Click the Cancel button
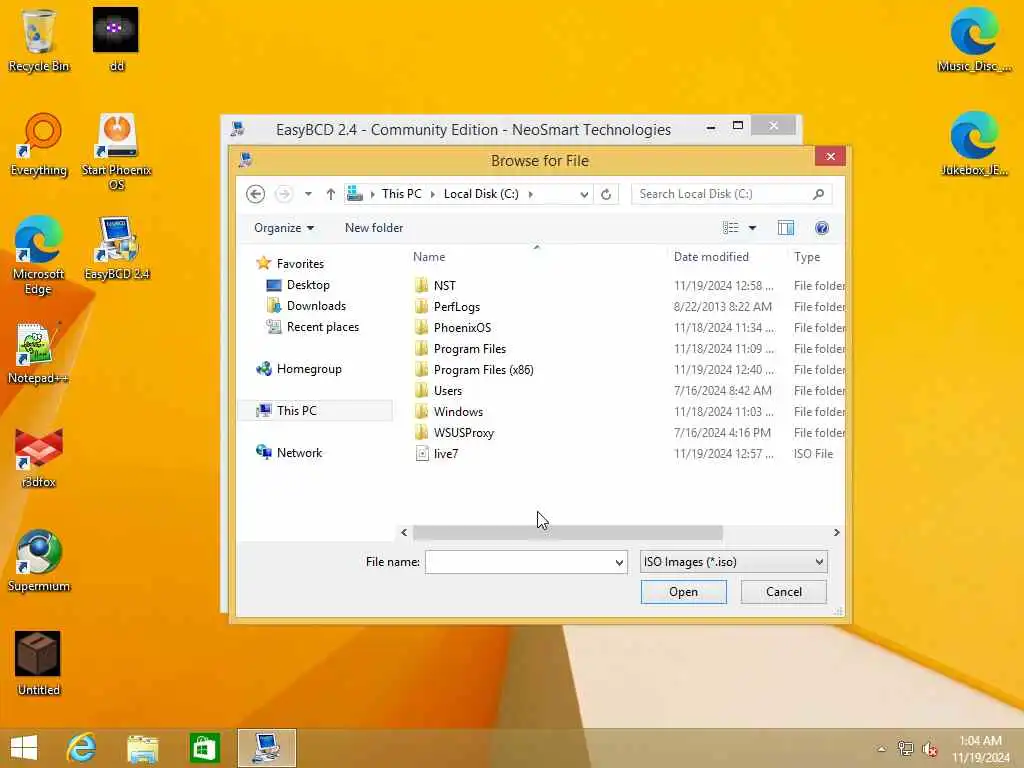This screenshot has width=1024, height=768. [x=783, y=592]
